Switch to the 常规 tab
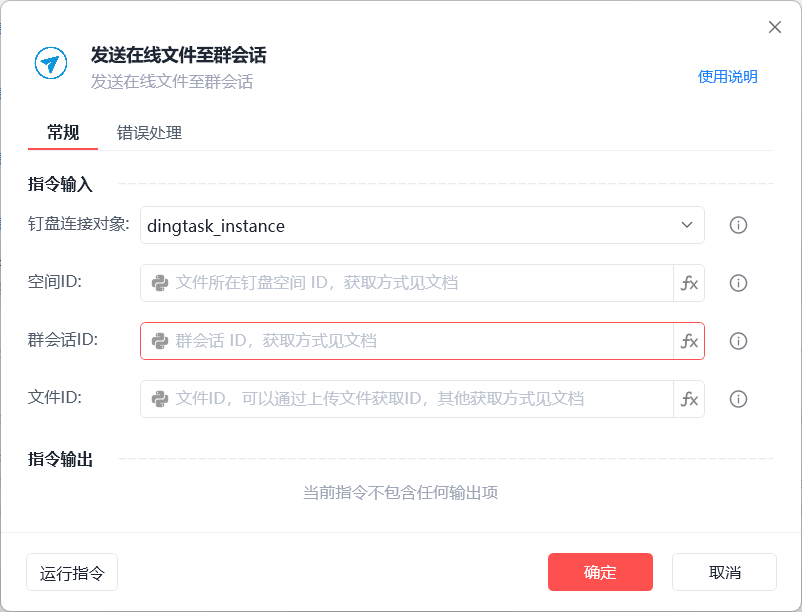This screenshot has width=802, height=612. pos(63,133)
